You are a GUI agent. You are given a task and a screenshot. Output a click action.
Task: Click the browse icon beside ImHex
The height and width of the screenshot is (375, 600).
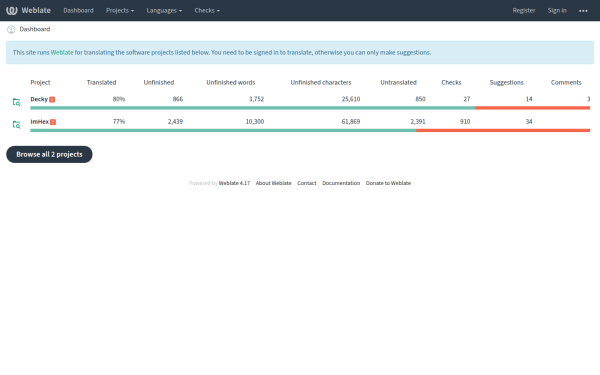[x=16, y=125]
